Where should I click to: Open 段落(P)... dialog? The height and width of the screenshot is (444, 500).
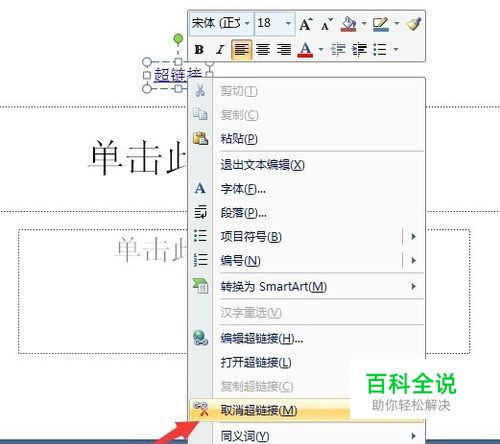point(307,213)
